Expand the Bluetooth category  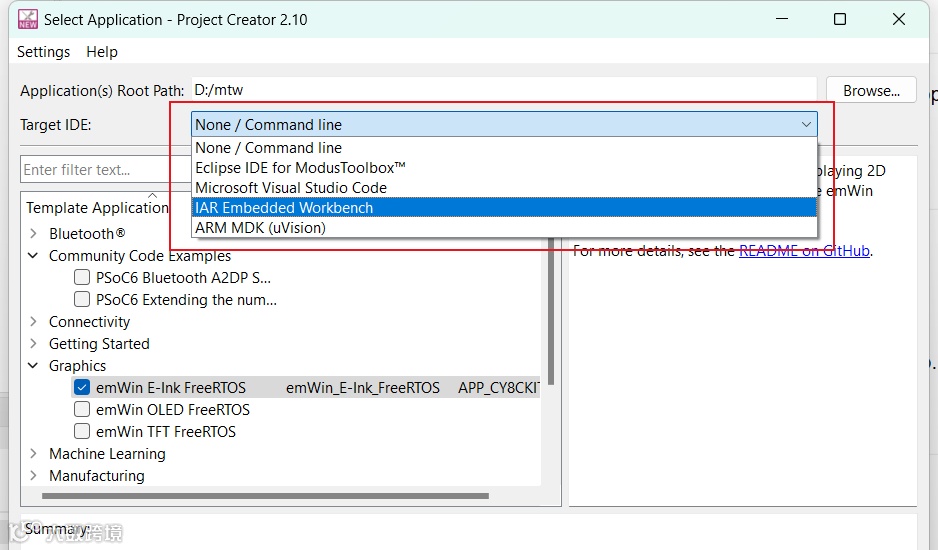34,233
